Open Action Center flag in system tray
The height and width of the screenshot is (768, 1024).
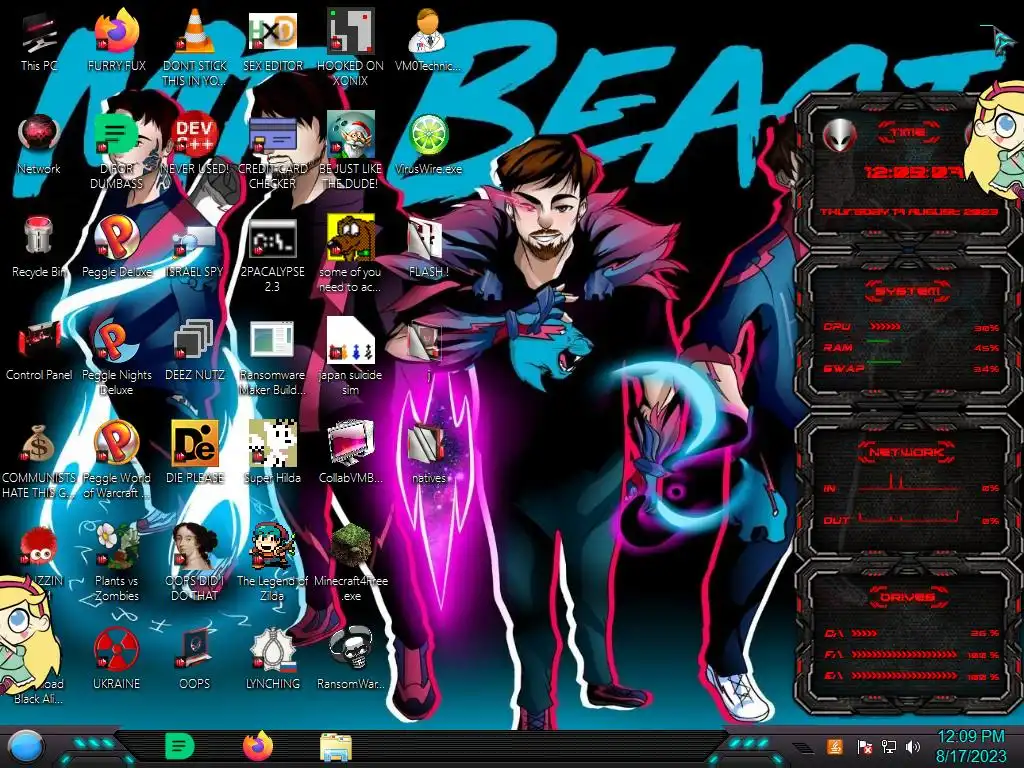[864, 747]
